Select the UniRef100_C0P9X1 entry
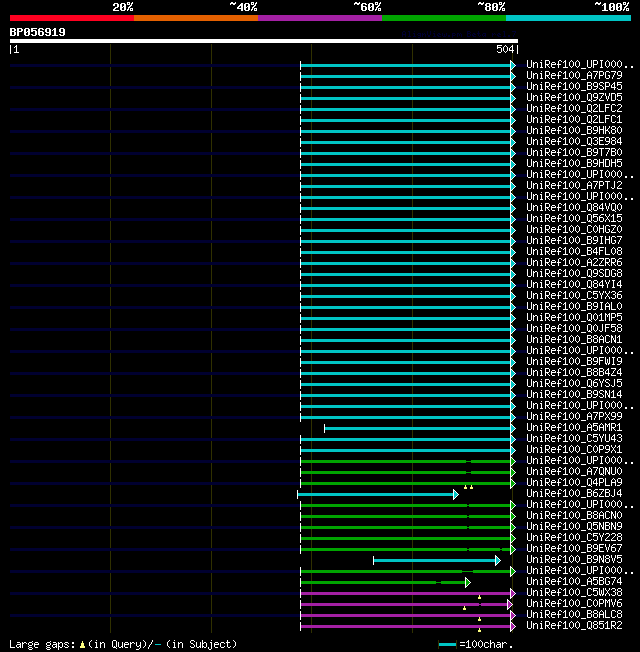Viewport: 640px width, 652px height. coord(574,450)
